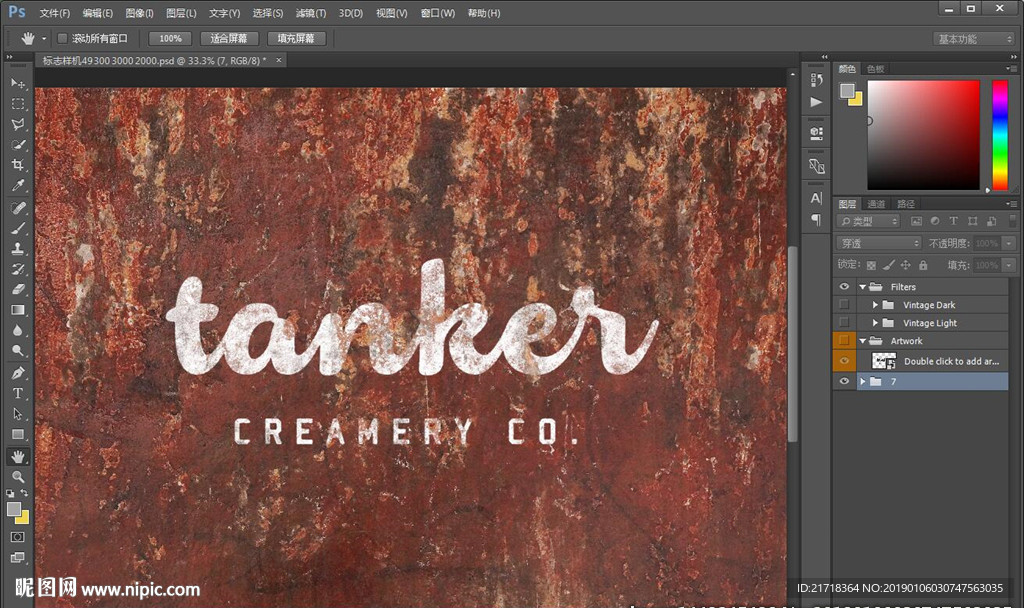1024x608 pixels.
Task: Close the document tab
Action: [279, 60]
